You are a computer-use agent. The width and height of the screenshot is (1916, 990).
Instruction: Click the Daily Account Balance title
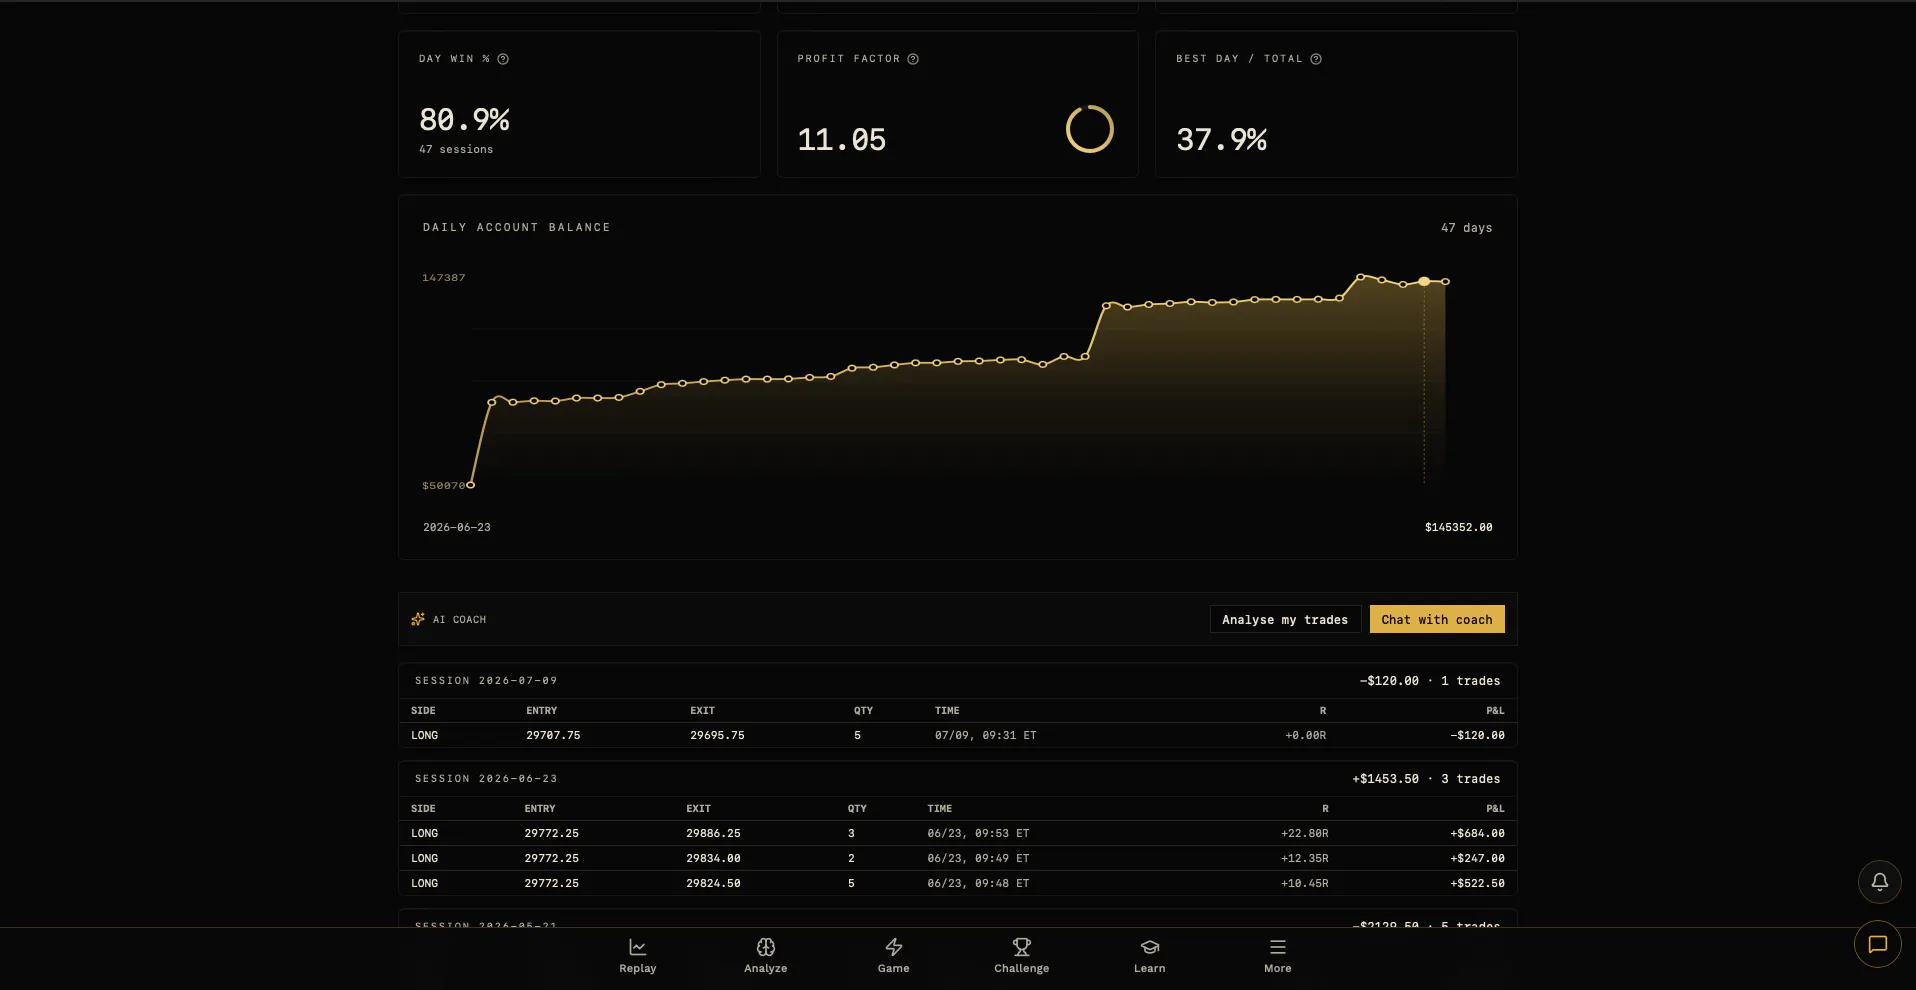(x=516, y=227)
